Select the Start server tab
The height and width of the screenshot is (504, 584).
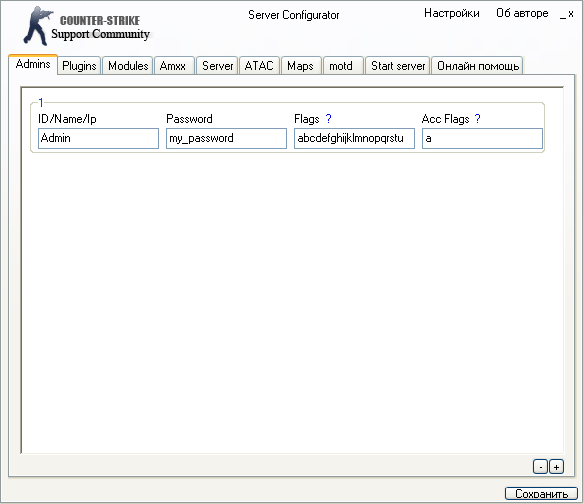398,66
